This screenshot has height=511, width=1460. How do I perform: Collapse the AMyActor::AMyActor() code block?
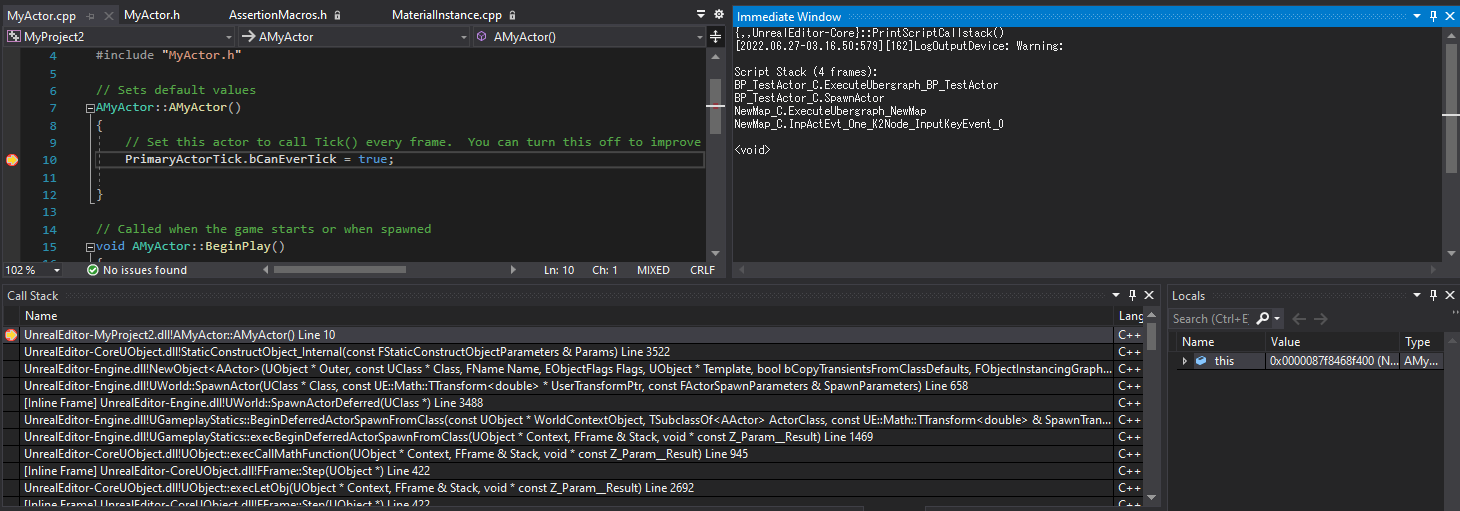coord(90,108)
